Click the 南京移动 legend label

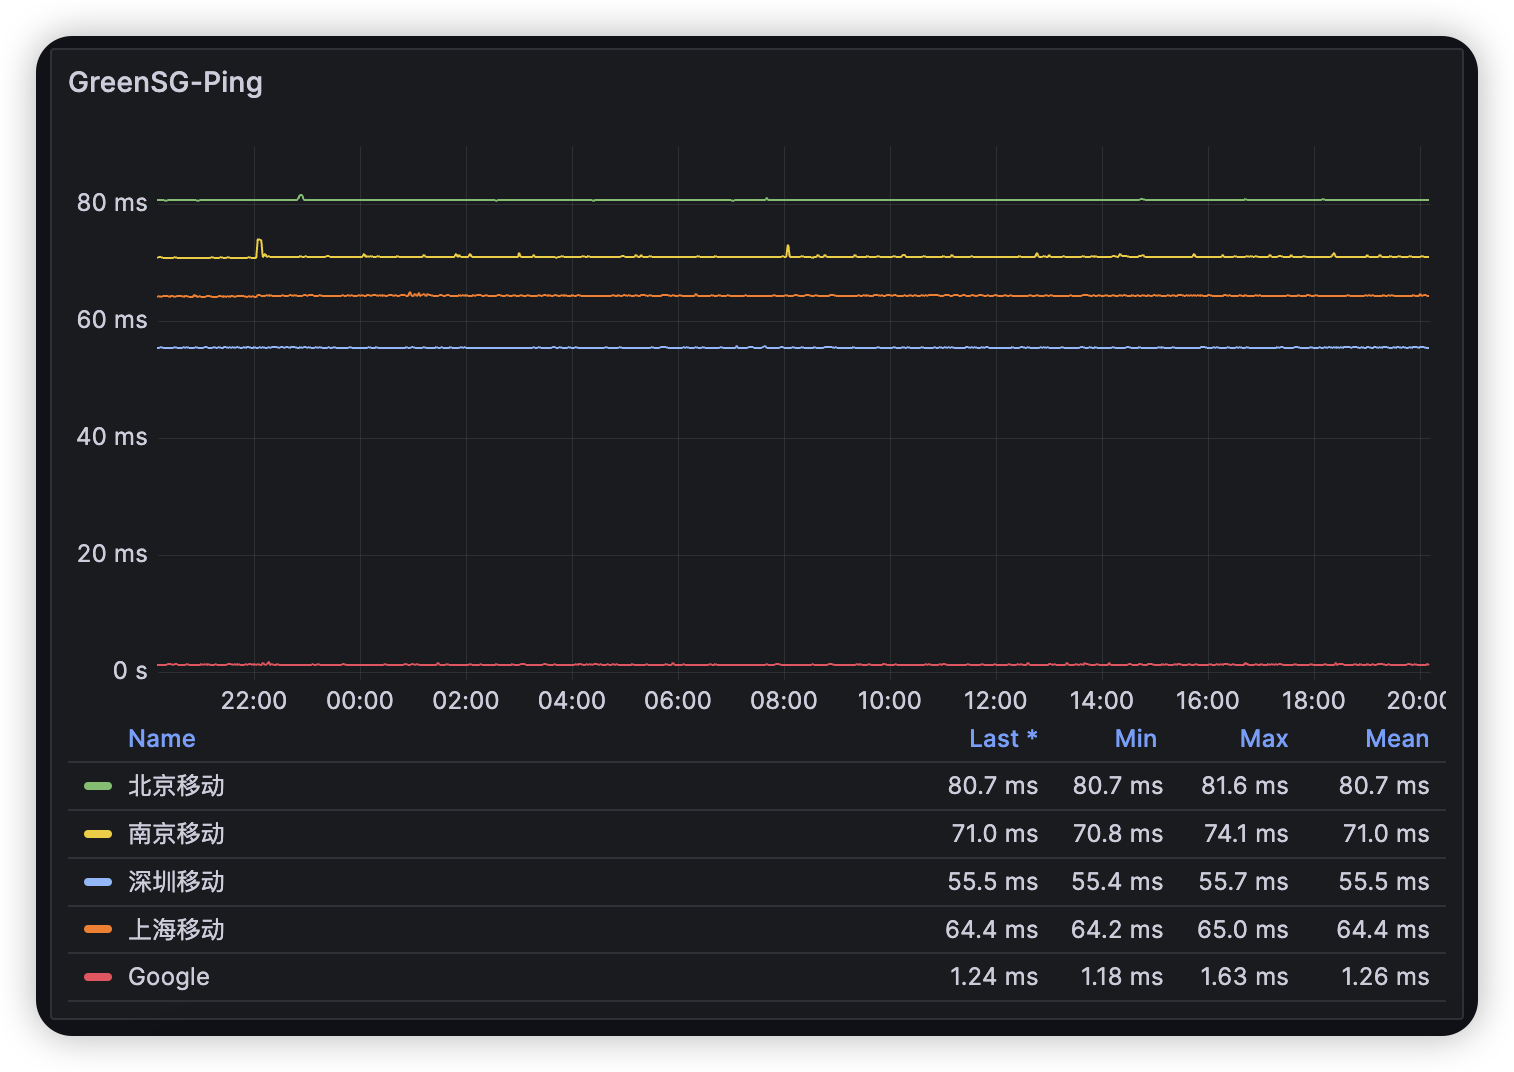click(x=177, y=834)
